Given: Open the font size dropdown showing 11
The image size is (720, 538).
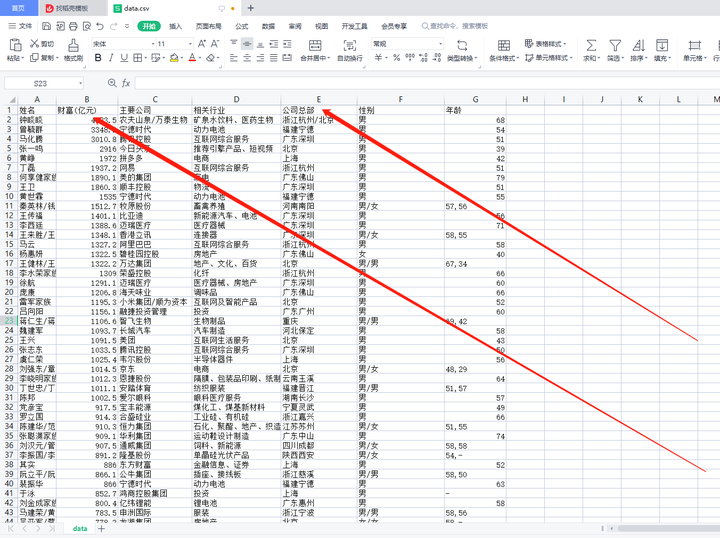Looking at the screenshot, I should 190,44.
